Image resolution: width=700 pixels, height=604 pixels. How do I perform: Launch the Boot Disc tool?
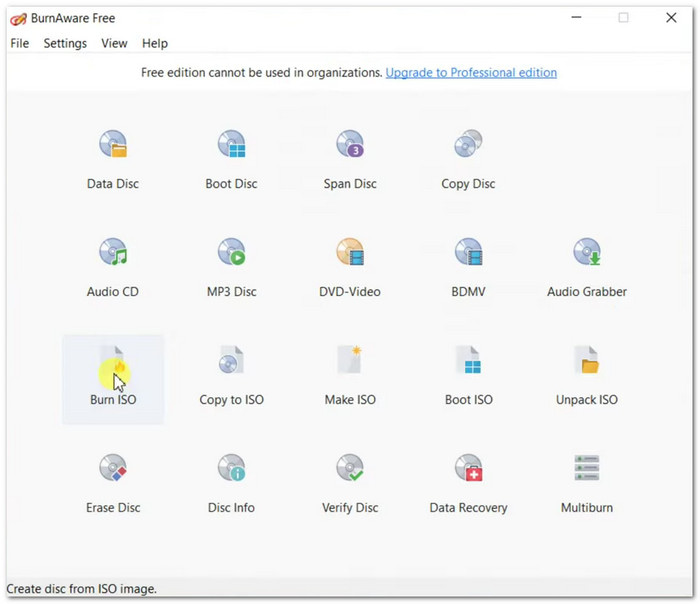(x=232, y=147)
